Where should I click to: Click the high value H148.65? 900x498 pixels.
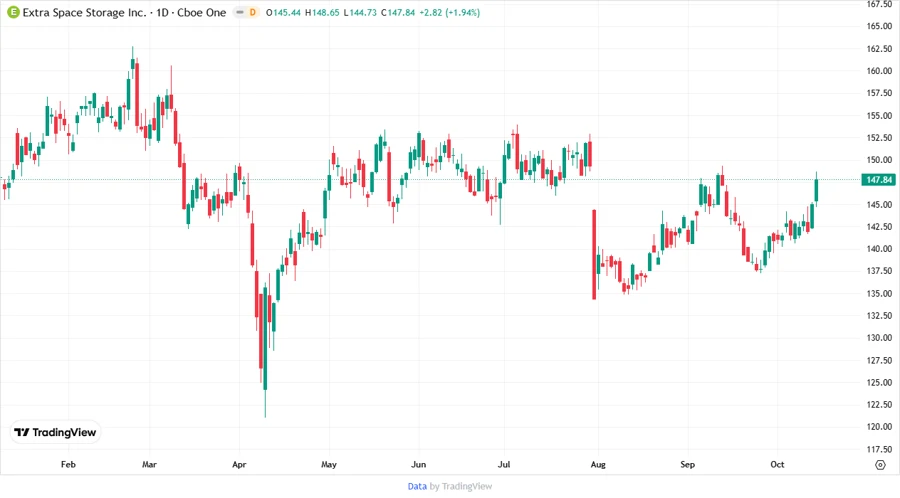pyautogui.click(x=322, y=12)
